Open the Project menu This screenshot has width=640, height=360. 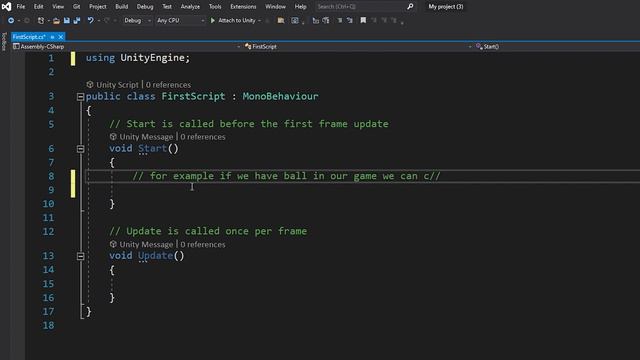tap(98, 7)
